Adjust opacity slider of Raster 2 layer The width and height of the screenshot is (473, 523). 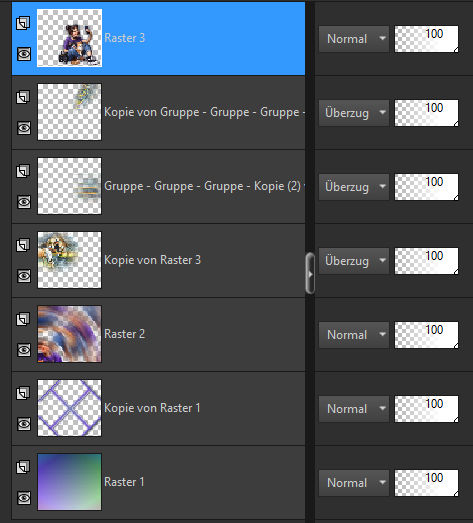point(426,335)
